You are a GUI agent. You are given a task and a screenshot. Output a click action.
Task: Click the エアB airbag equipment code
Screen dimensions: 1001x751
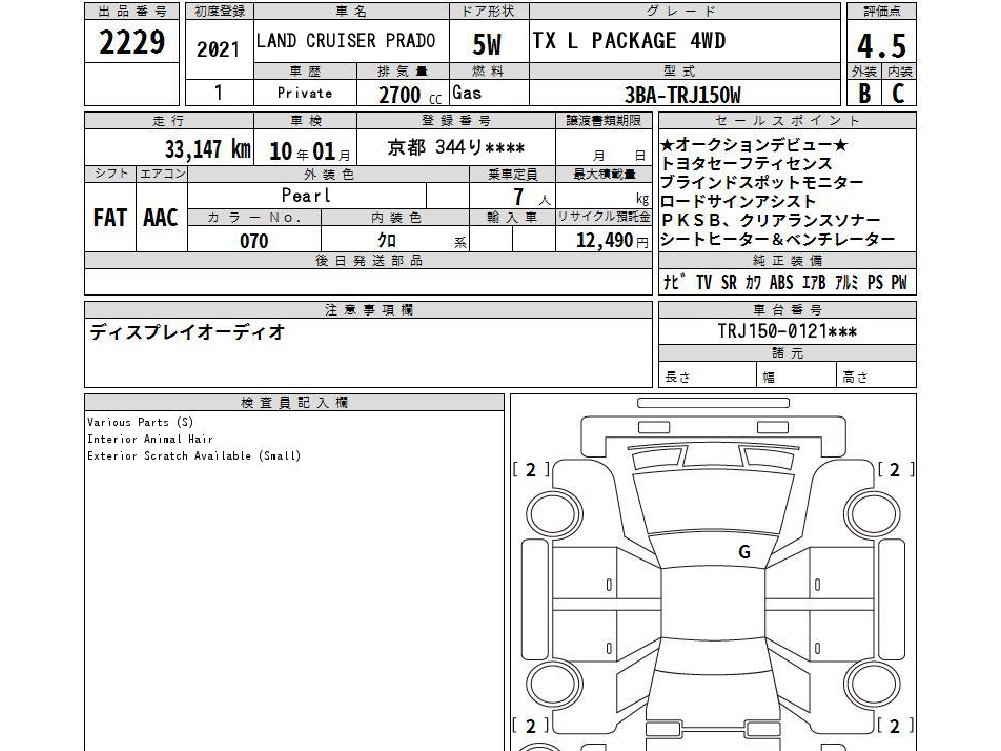[x=814, y=282]
